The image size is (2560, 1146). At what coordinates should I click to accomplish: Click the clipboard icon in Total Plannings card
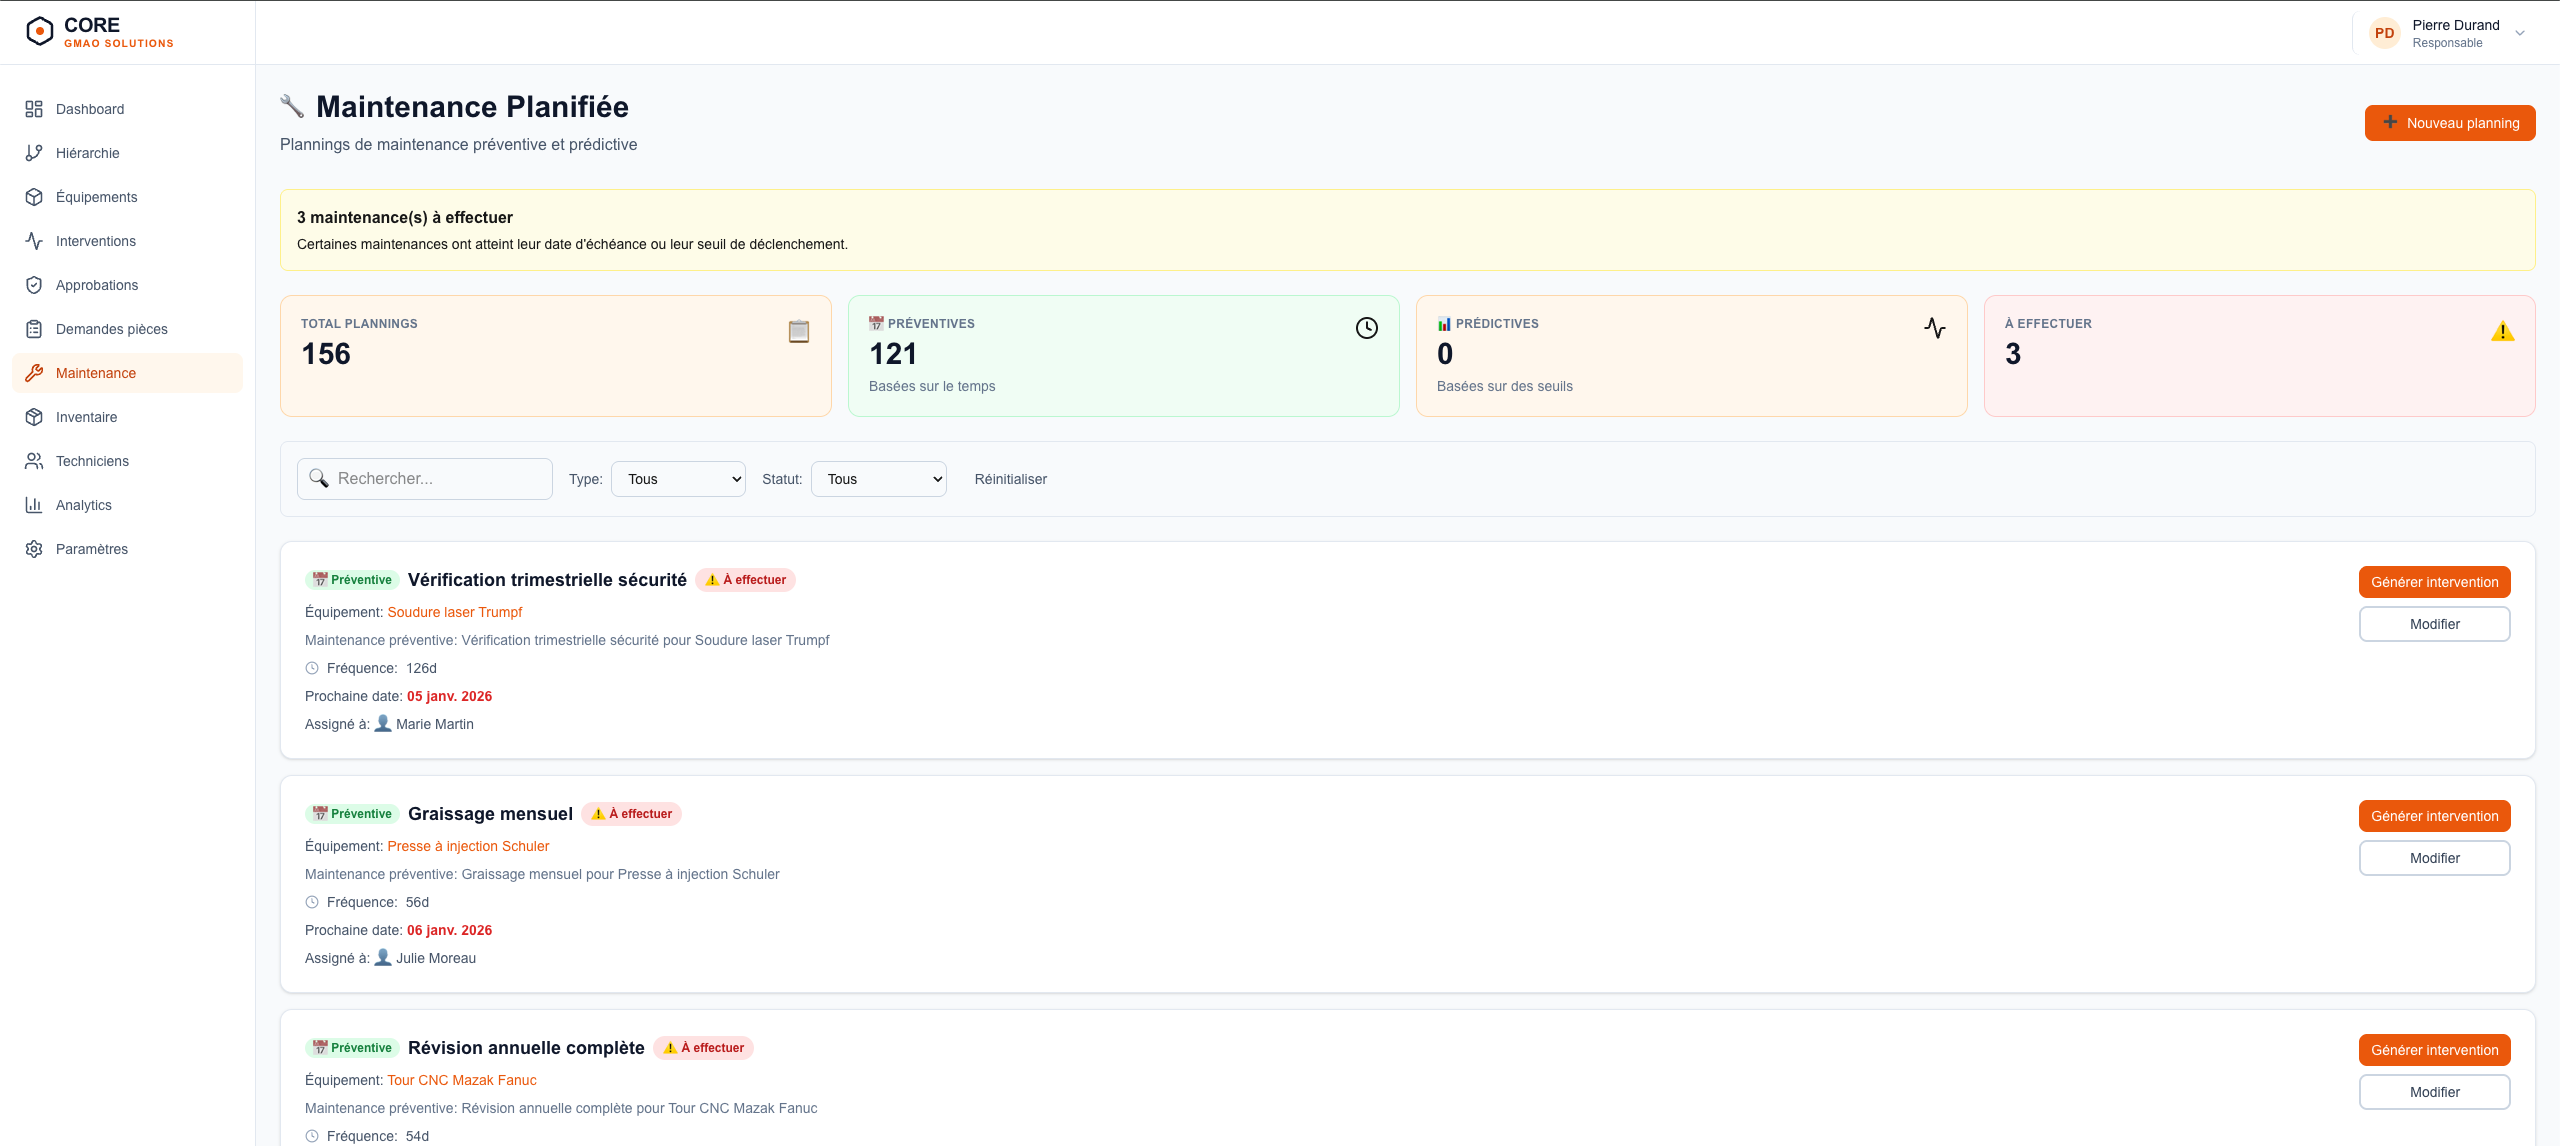click(x=799, y=331)
